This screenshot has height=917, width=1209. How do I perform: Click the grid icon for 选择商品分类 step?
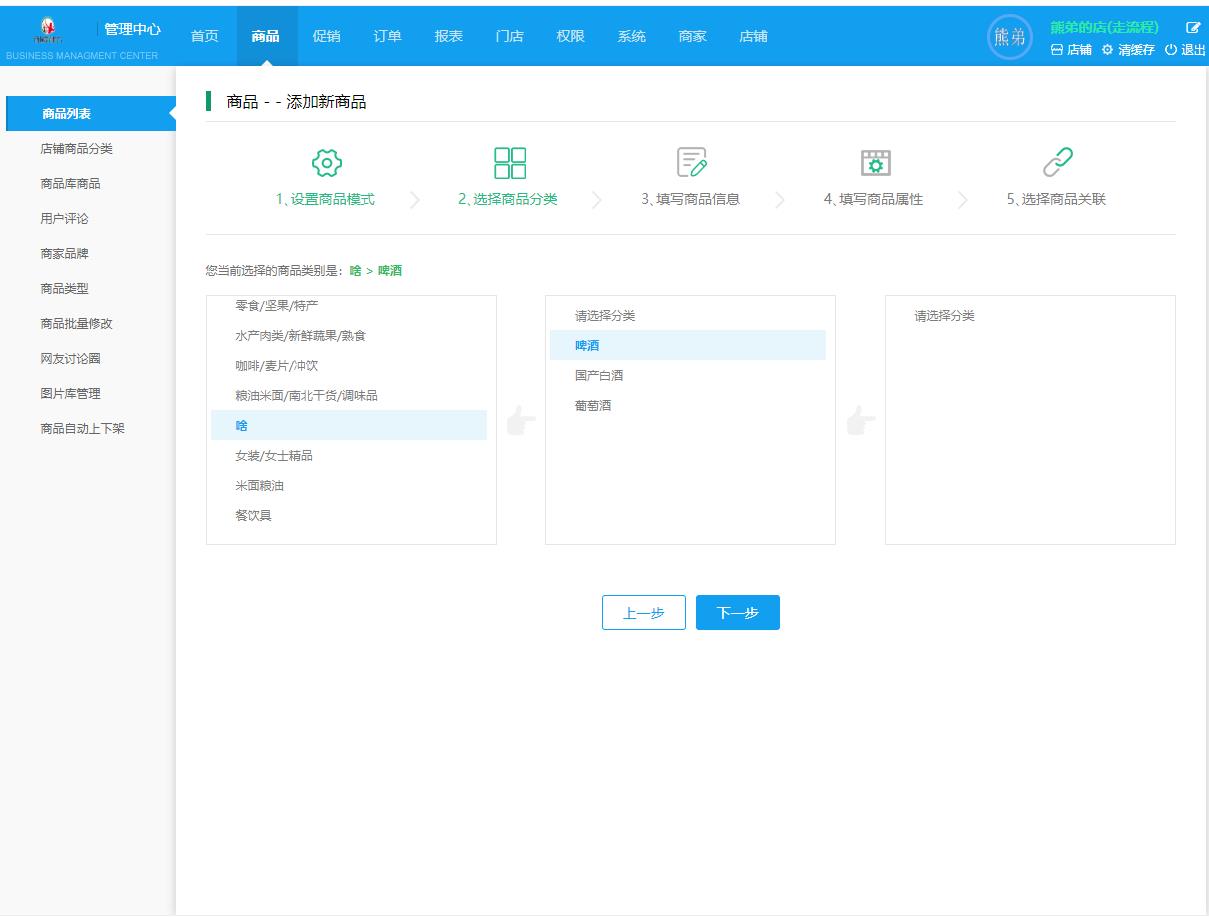(x=510, y=162)
